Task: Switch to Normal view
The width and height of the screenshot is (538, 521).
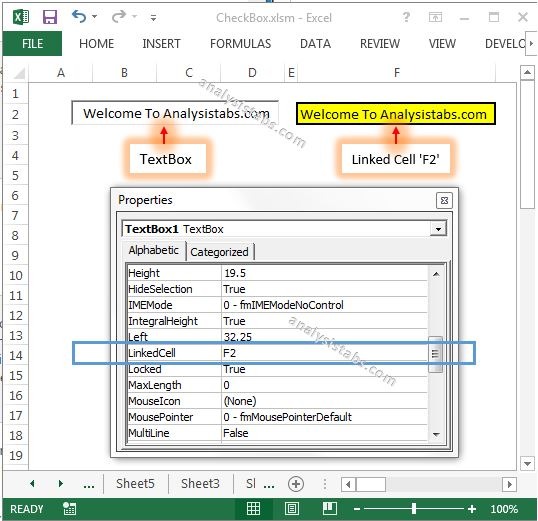Action: click(x=253, y=508)
